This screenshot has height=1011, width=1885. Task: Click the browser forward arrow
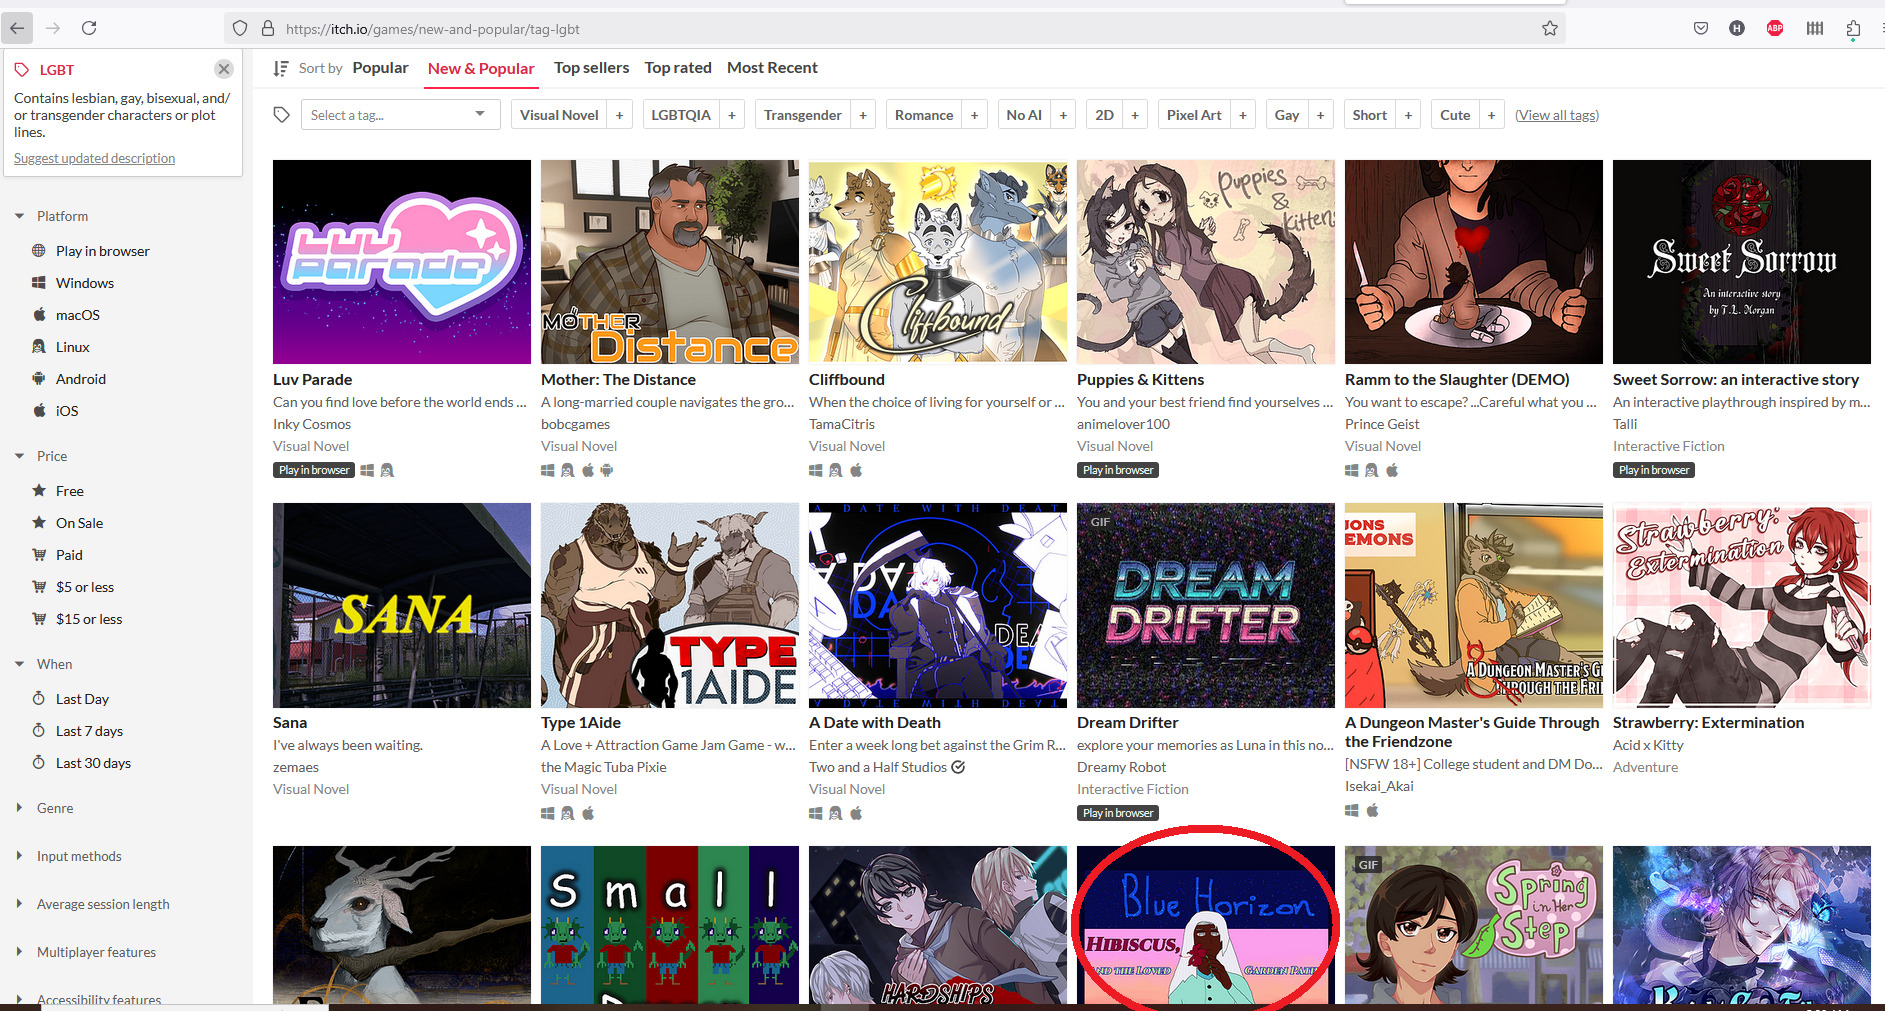pos(53,28)
